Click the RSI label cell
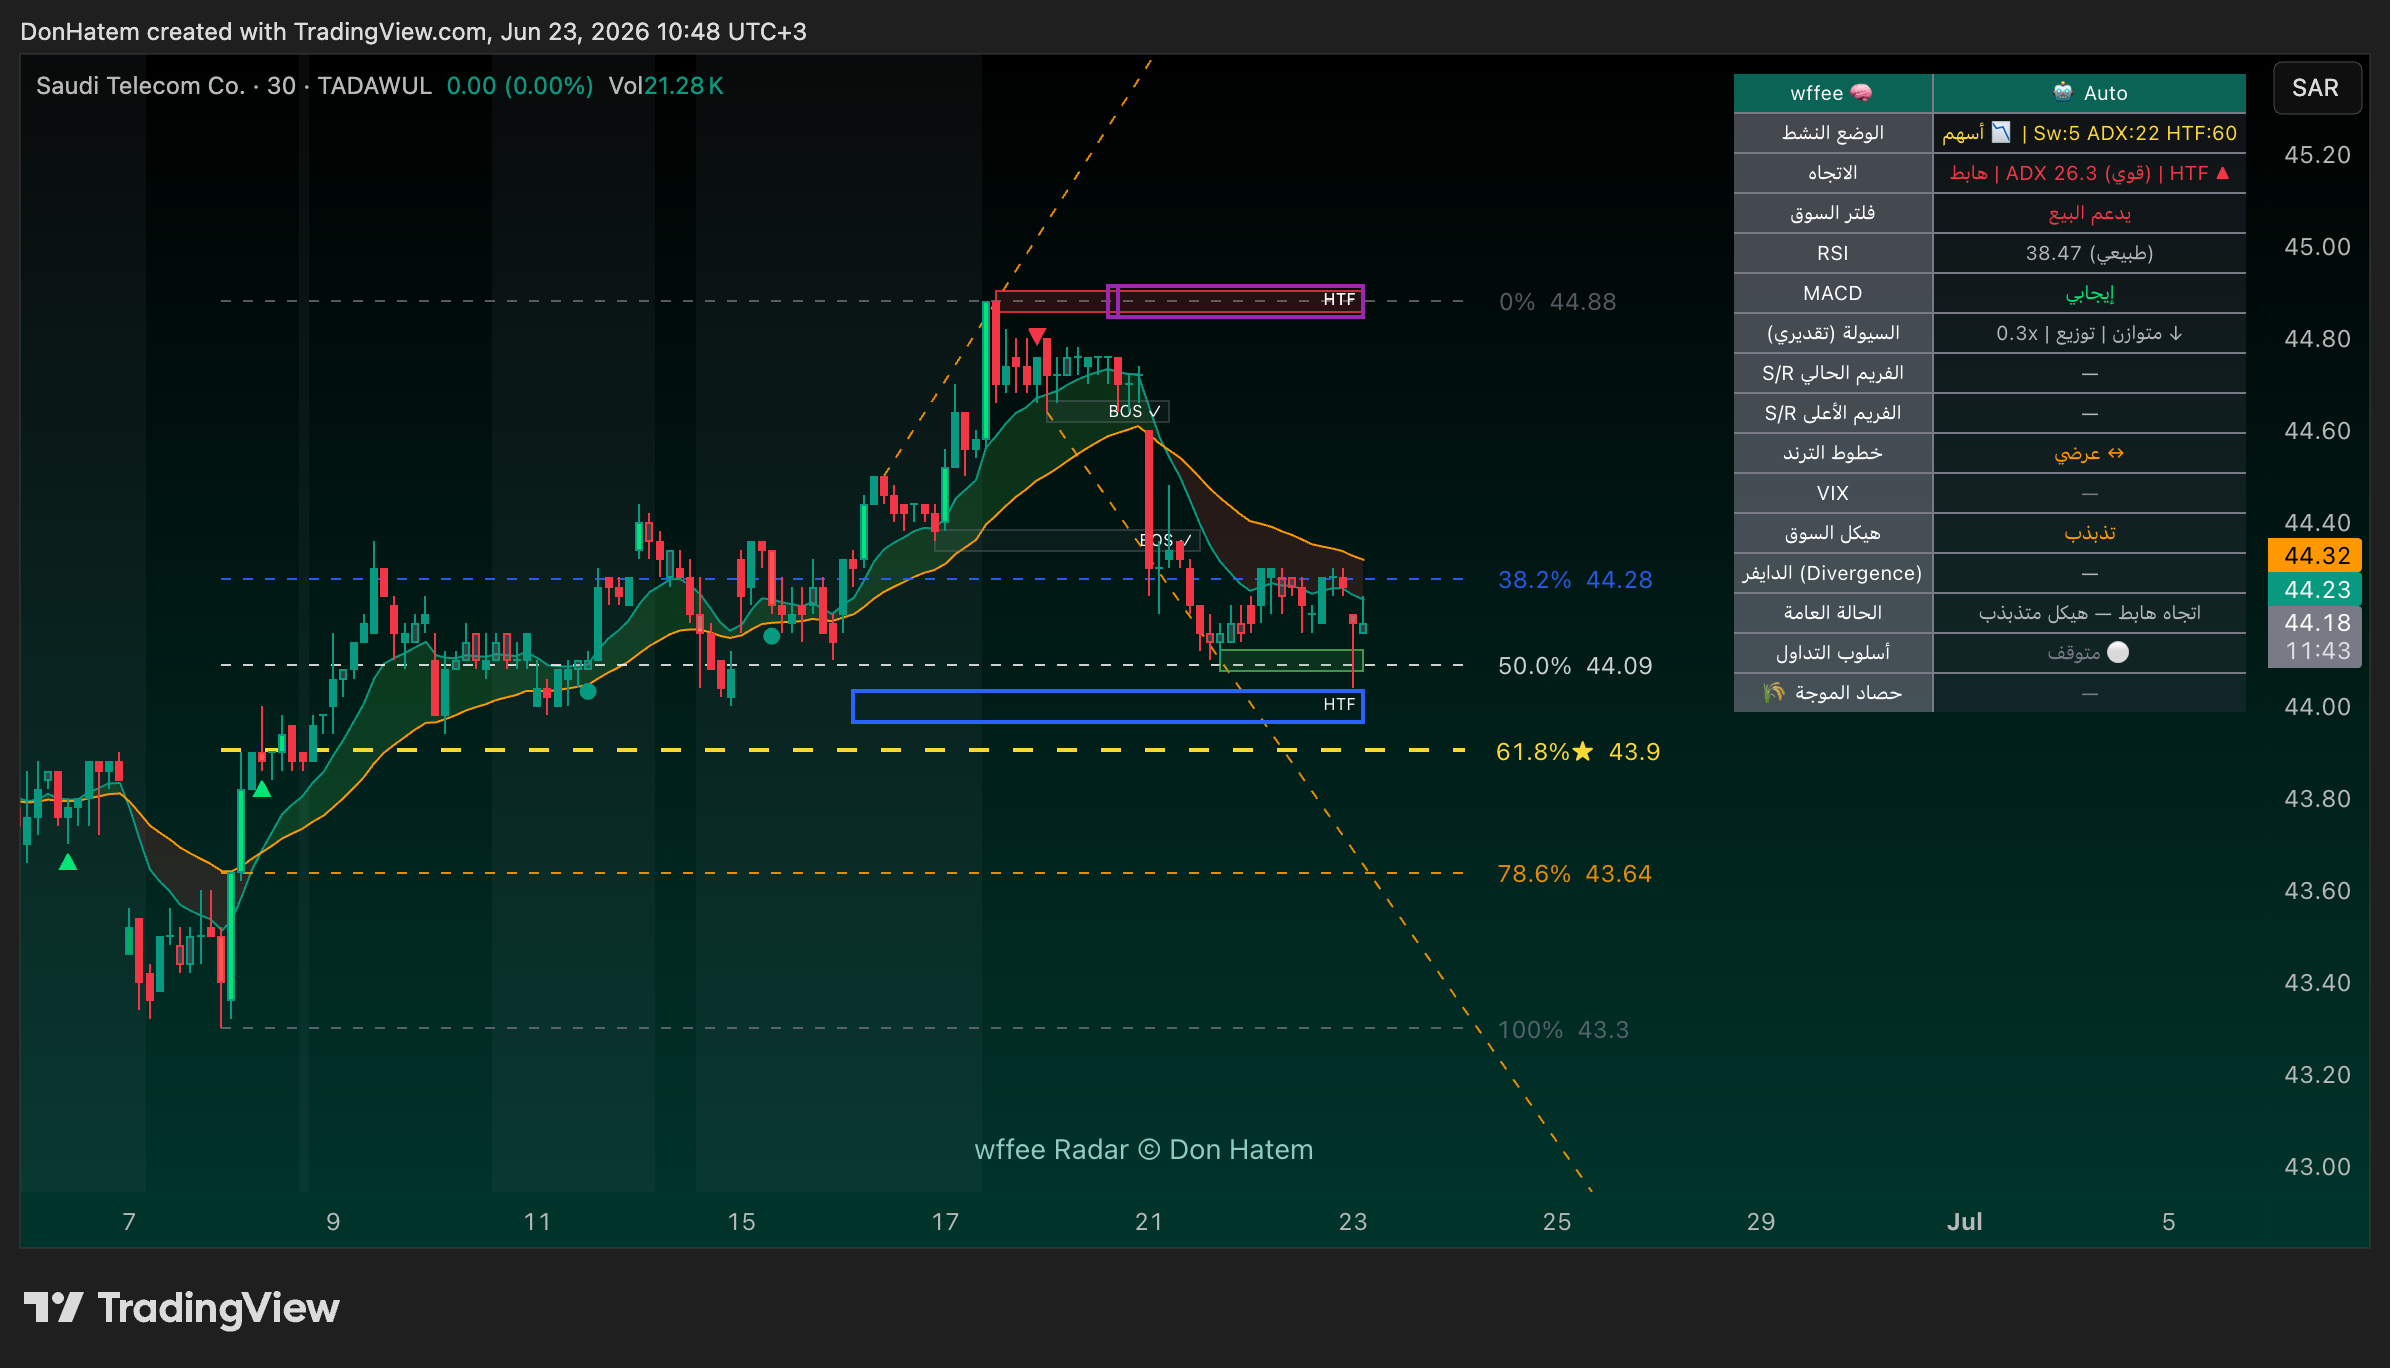The width and height of the screenshot is (2390, 1368). point(1833,253)
